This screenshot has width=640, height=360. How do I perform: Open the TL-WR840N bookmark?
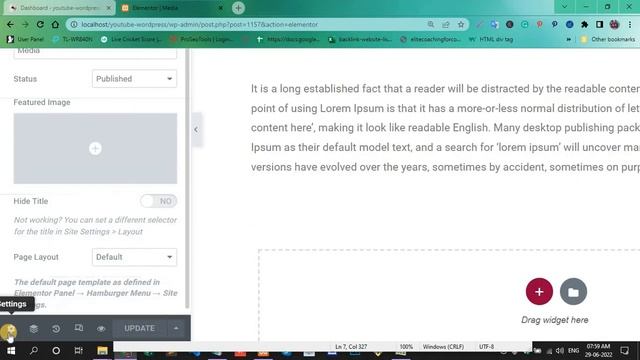(x=72, y=39)
